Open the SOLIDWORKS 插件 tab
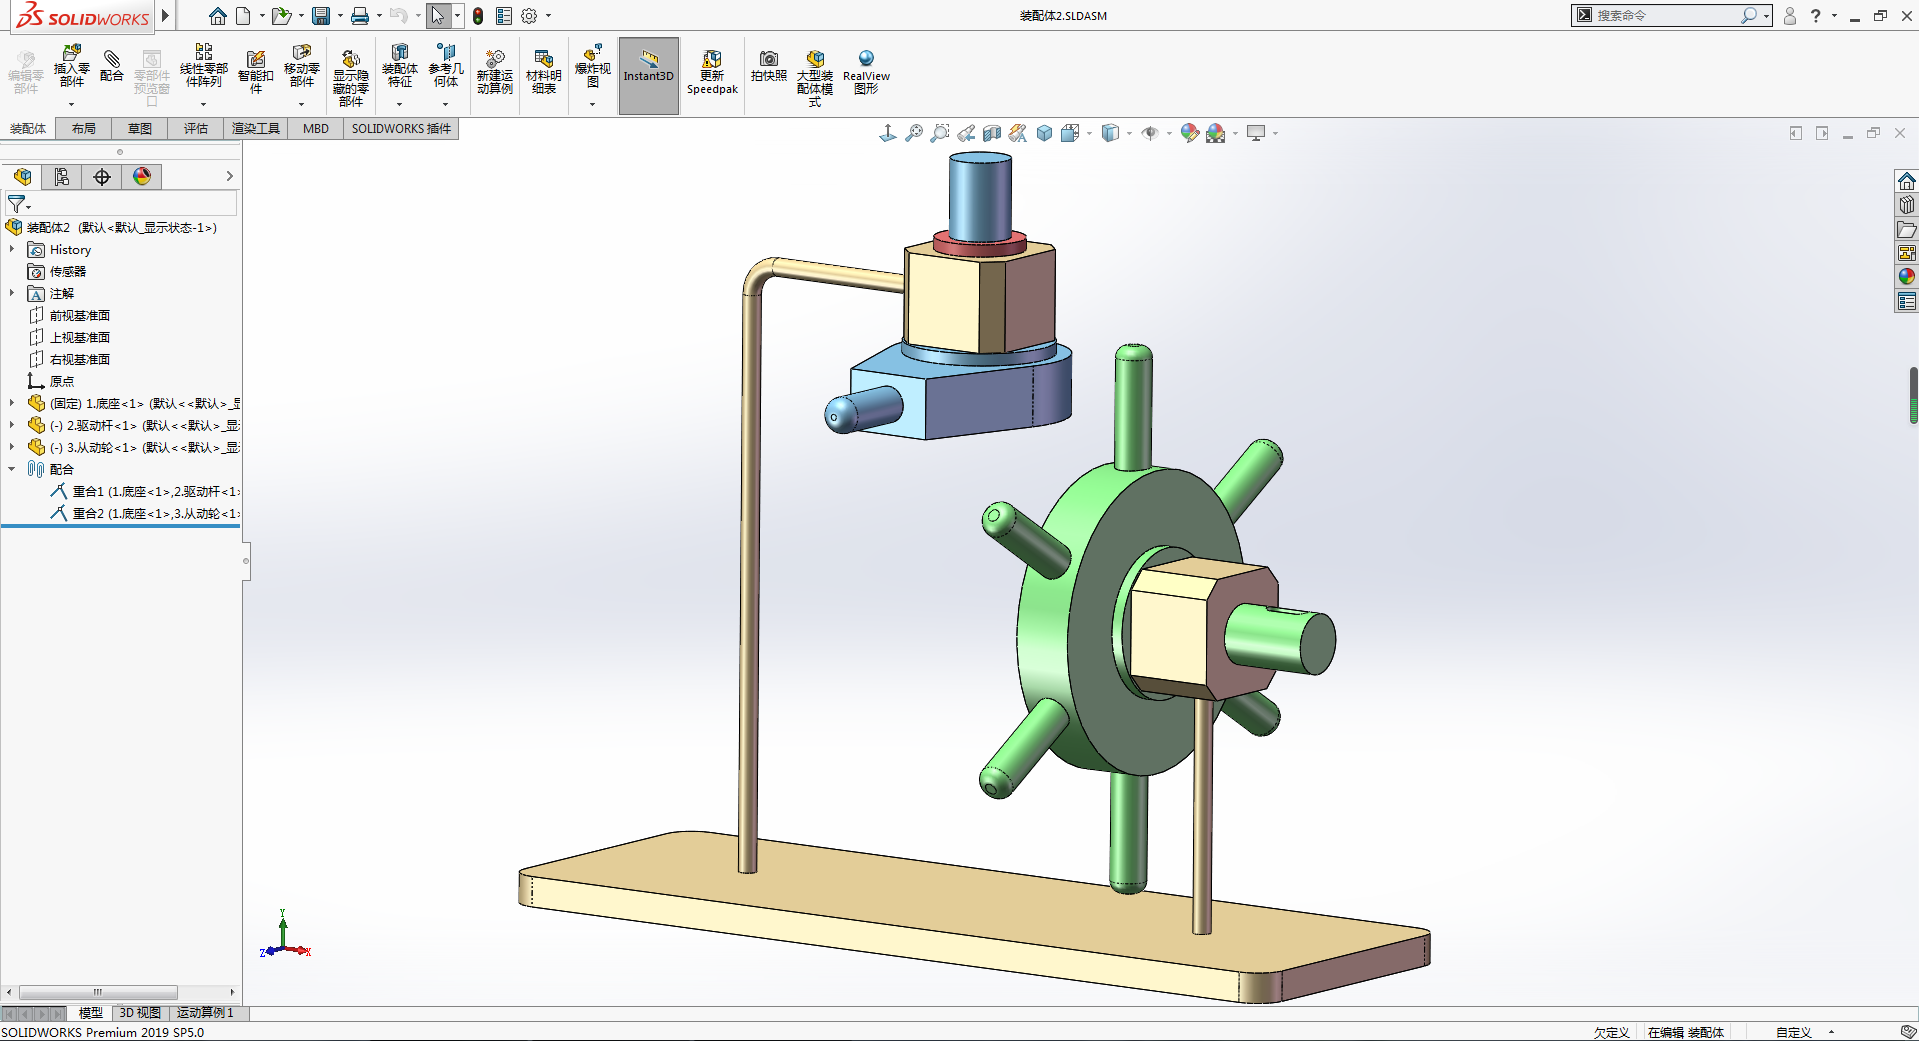Screen dimensions: 1919x1041 (x=401, y=129)
